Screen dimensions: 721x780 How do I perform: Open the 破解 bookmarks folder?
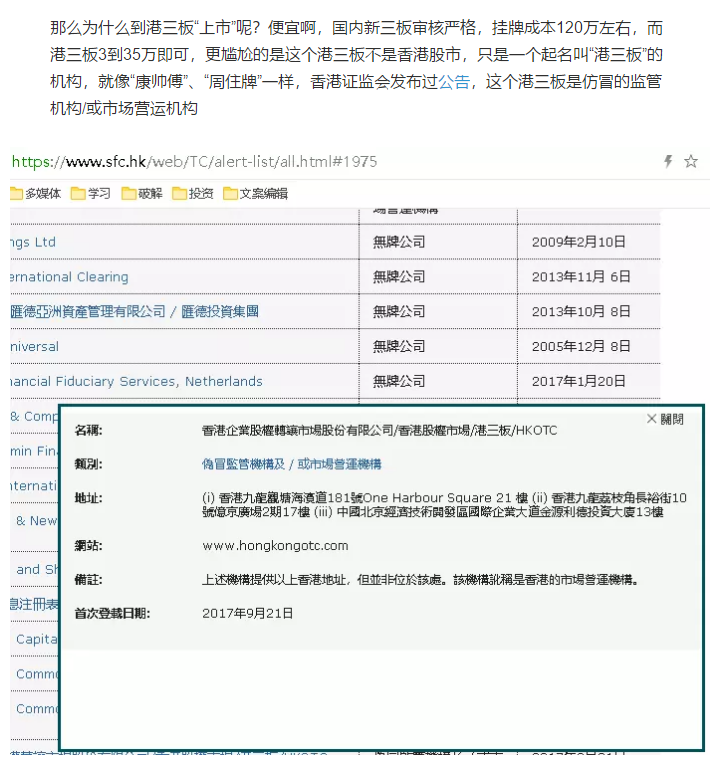142,194
